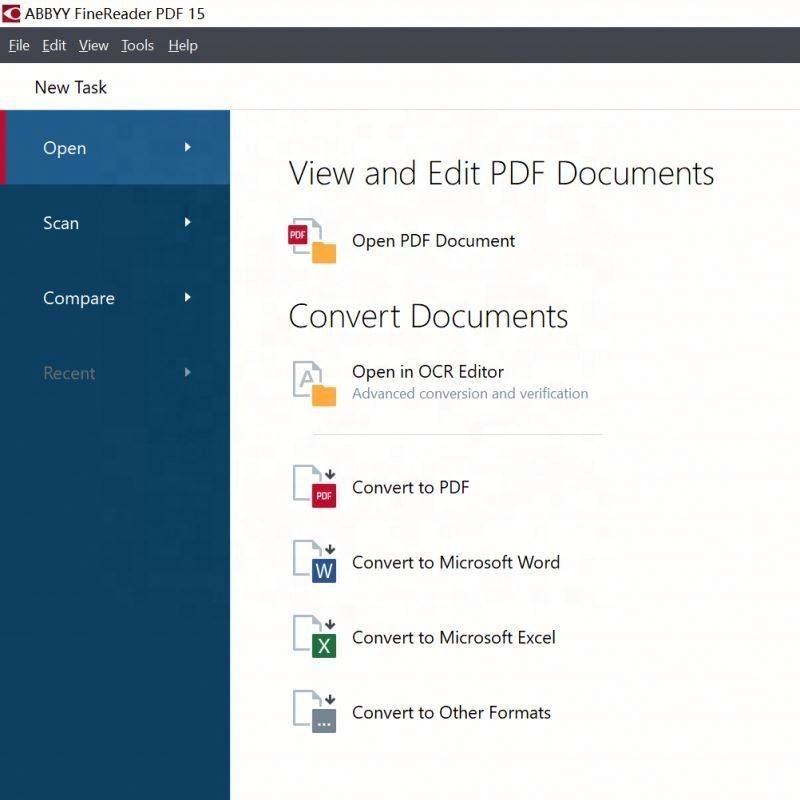Click the Open in OCR Editor label

coord(427,371)
